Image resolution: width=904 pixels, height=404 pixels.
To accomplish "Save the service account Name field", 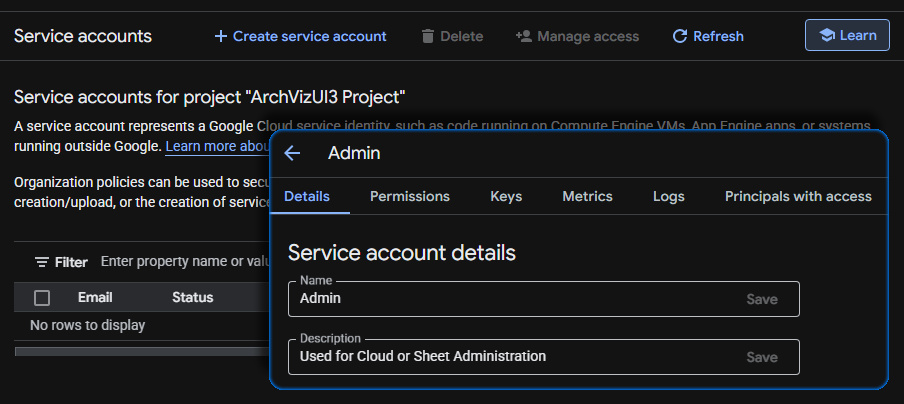I will click(762, 299).
